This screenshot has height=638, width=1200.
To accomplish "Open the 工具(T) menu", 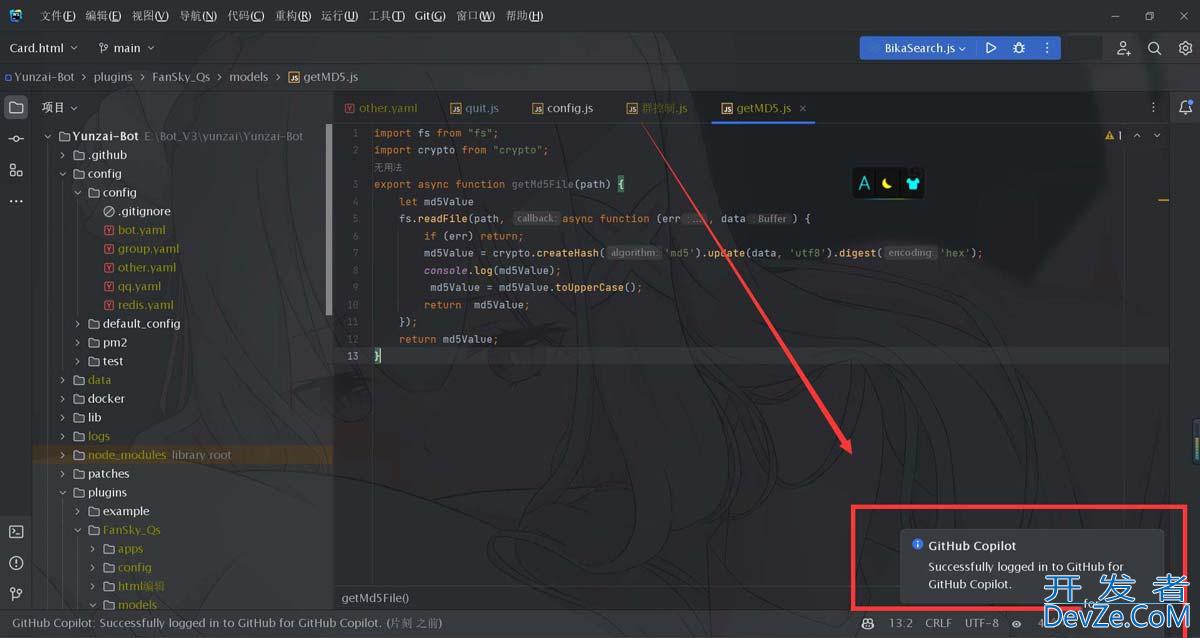I will (387, 16).
